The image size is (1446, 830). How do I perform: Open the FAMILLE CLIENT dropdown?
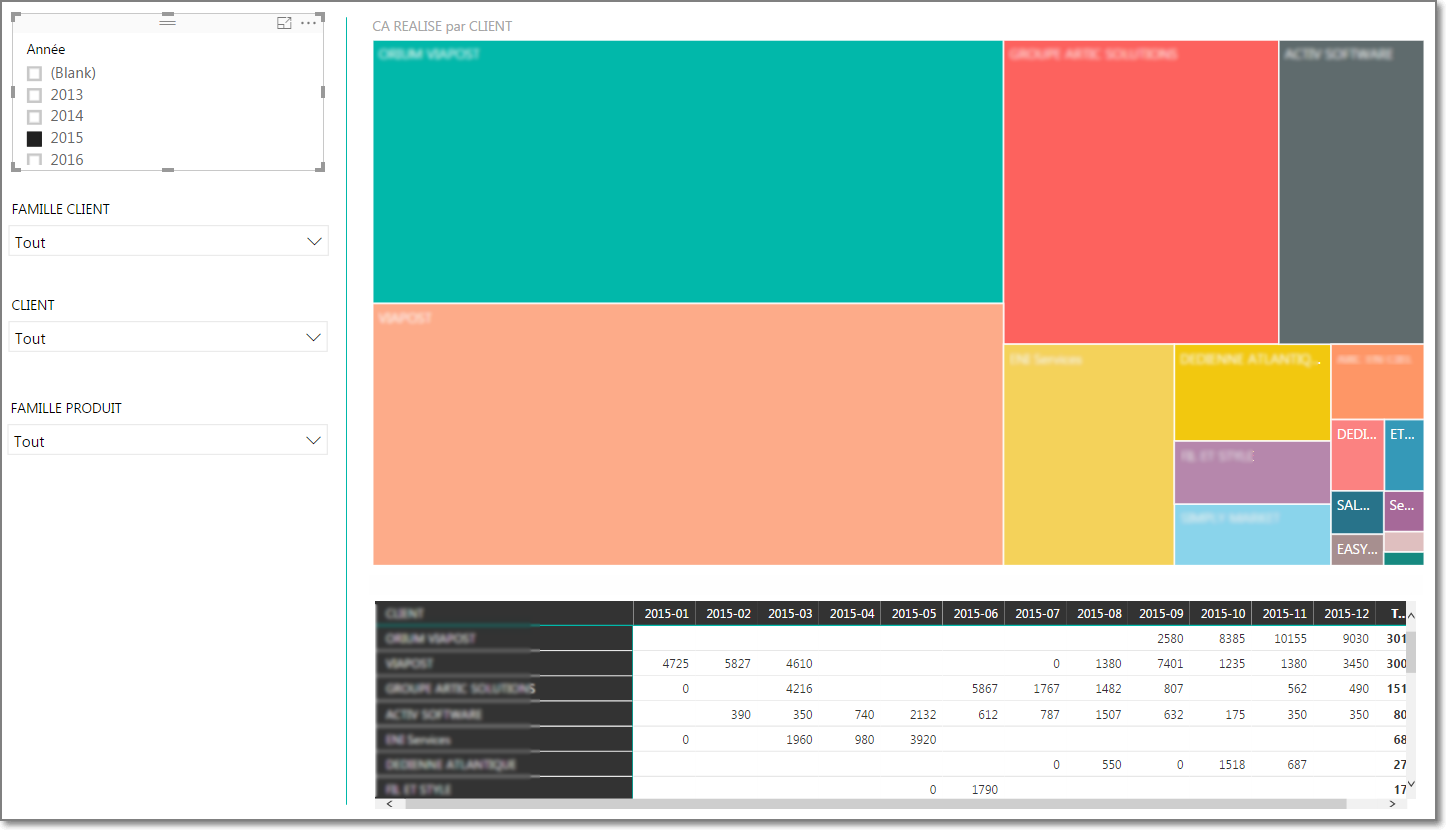pos(168,241)
